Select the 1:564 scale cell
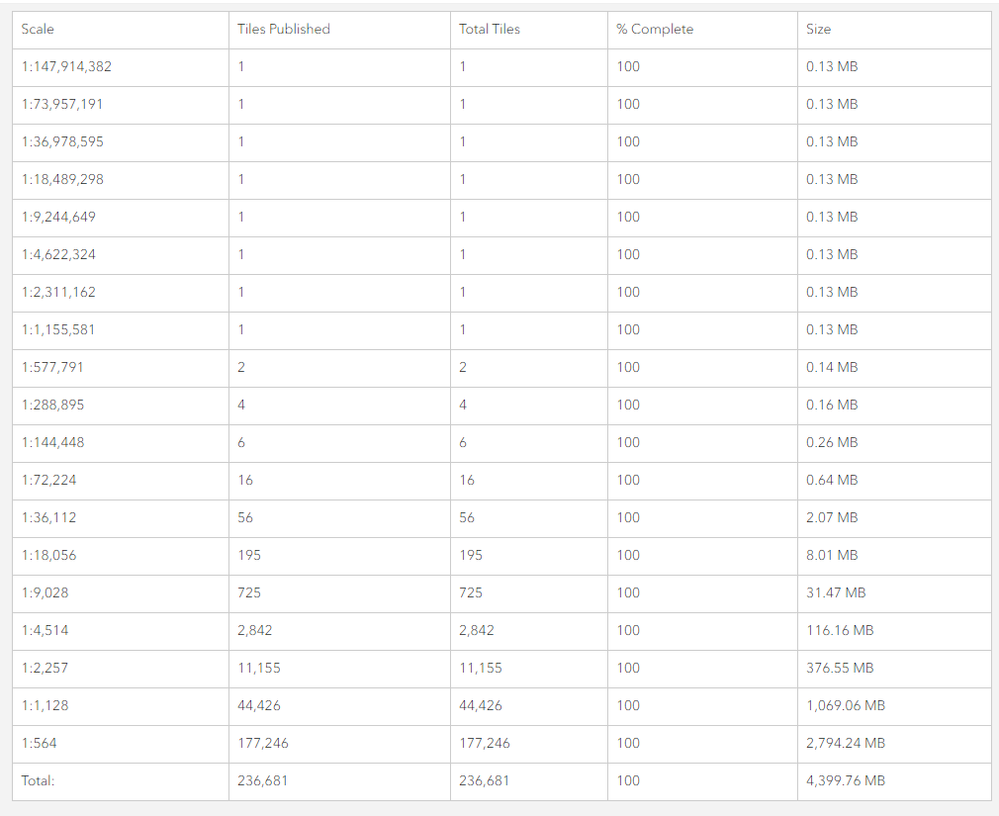 click(38, 743)
